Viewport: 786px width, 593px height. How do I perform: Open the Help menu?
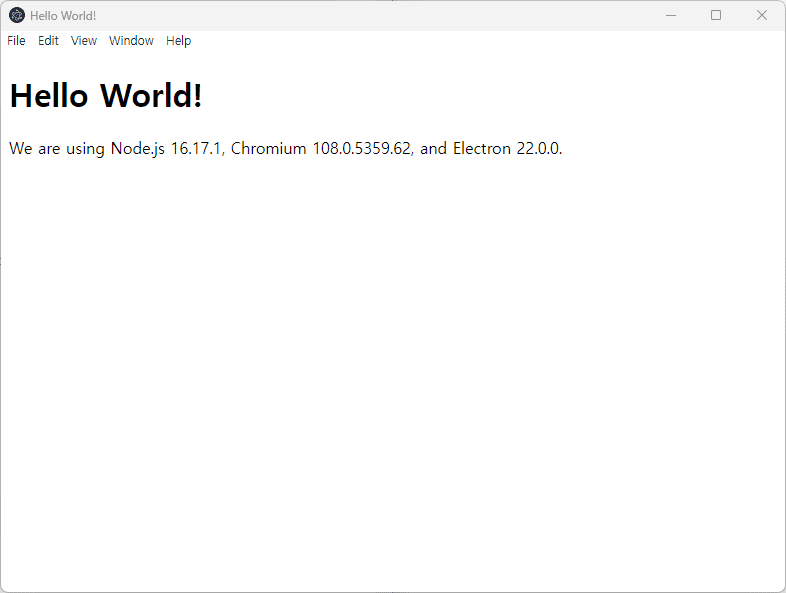[x=178, y=41]
